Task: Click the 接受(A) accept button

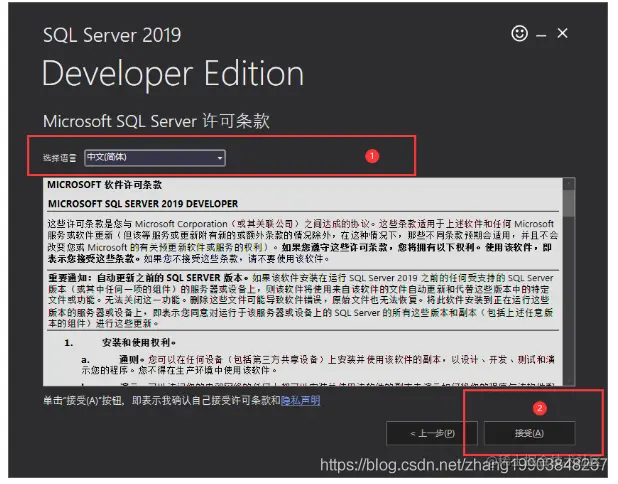Action: [529, 434]
